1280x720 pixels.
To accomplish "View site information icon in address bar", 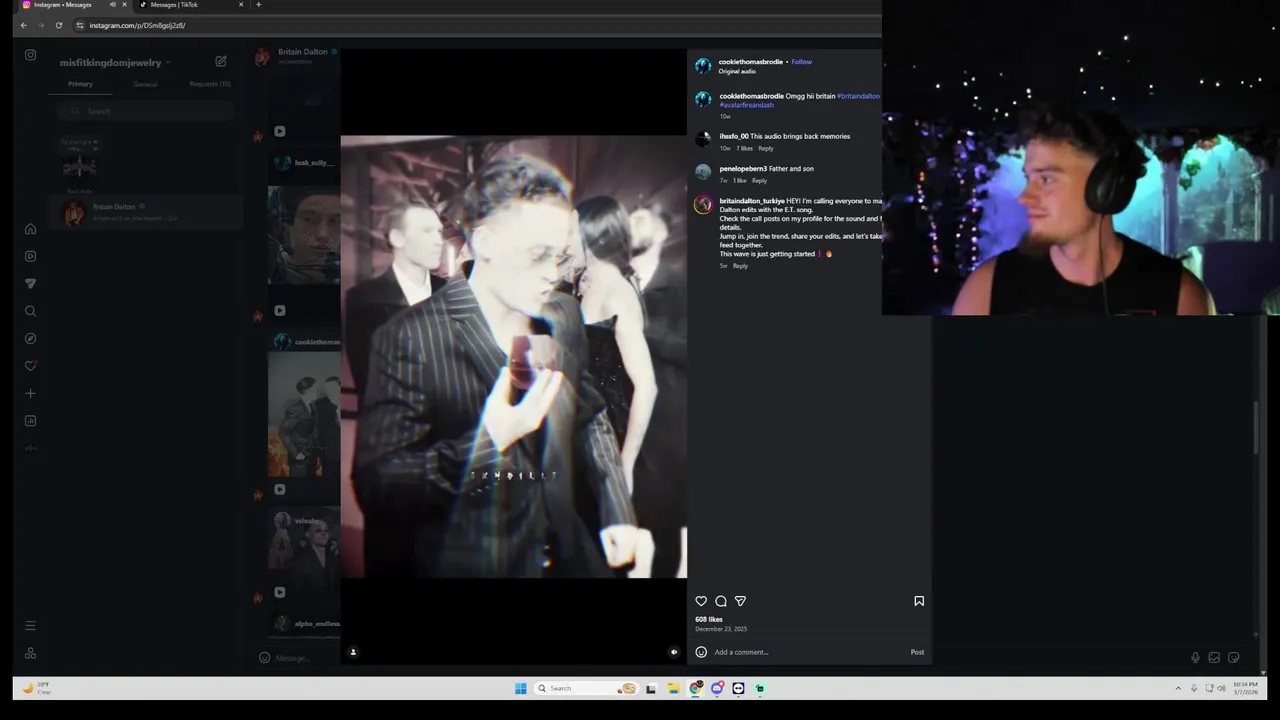I will coord(80,25).
